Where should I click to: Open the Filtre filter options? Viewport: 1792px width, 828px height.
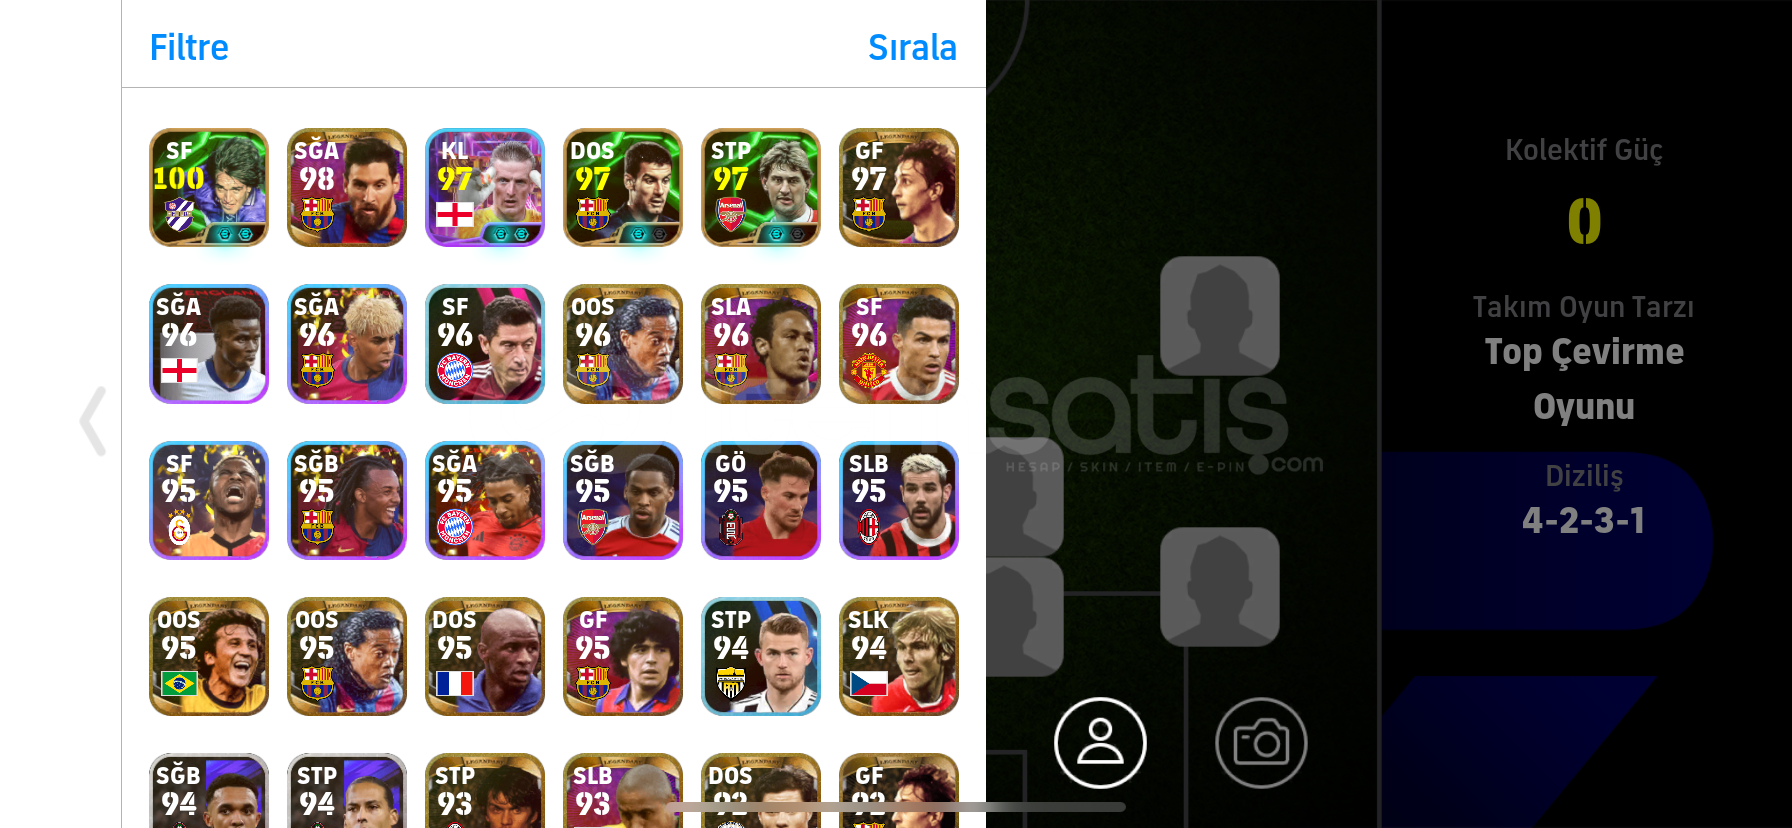[189, 47]
